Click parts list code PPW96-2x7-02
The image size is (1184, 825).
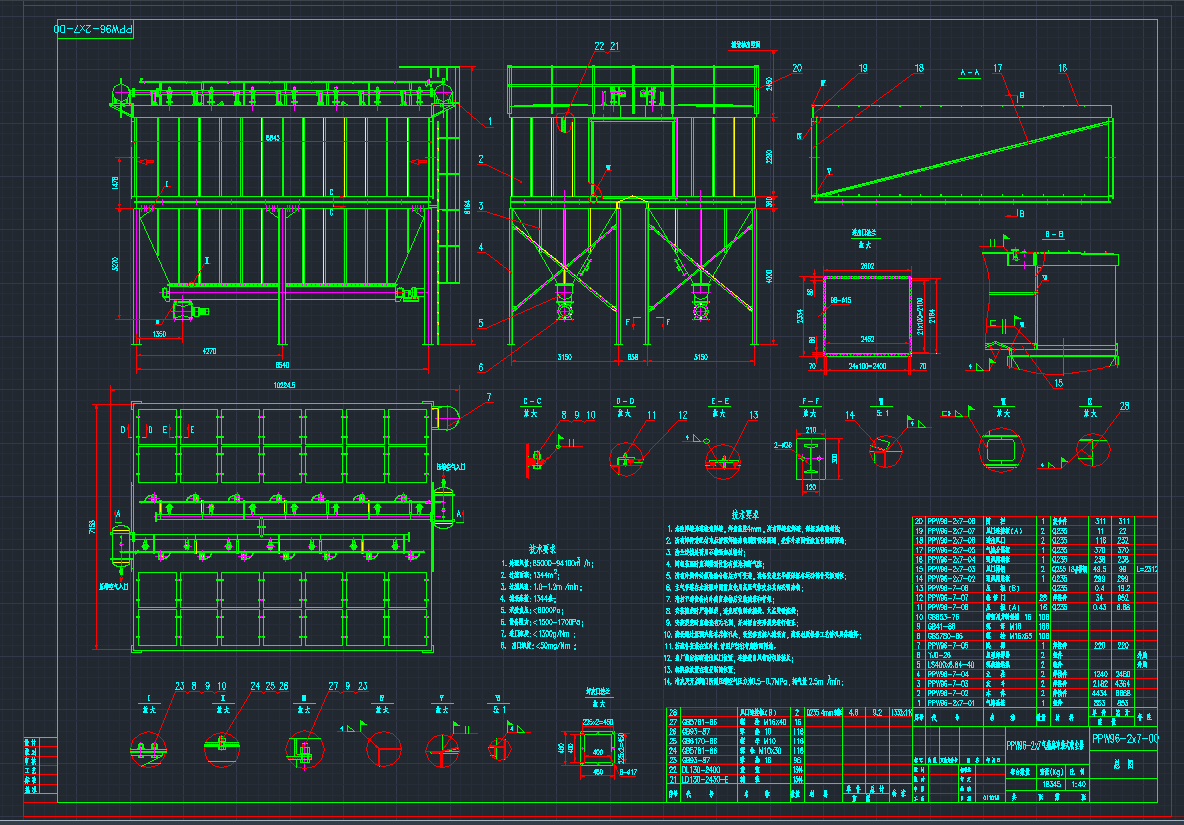pyautogui.click(x=951, y=579)
